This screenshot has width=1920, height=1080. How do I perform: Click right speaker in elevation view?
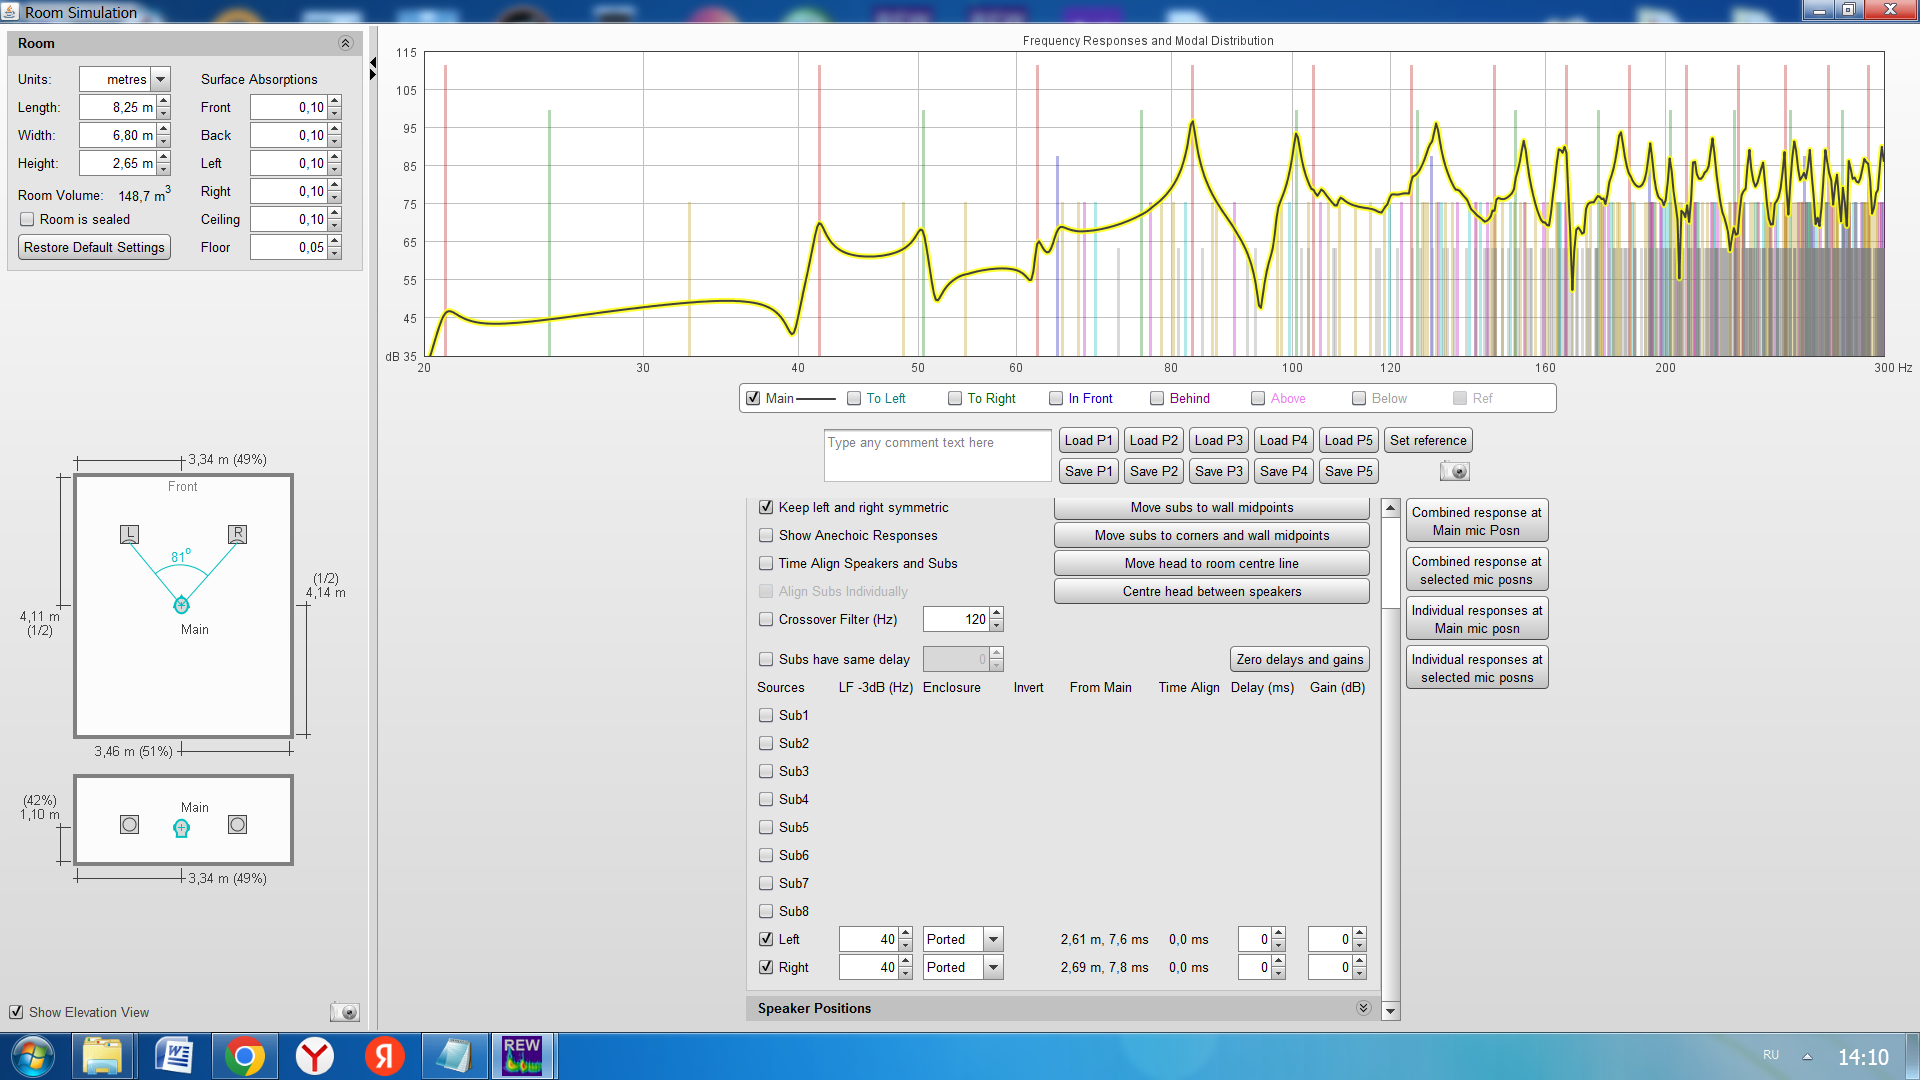click(237, 825)
